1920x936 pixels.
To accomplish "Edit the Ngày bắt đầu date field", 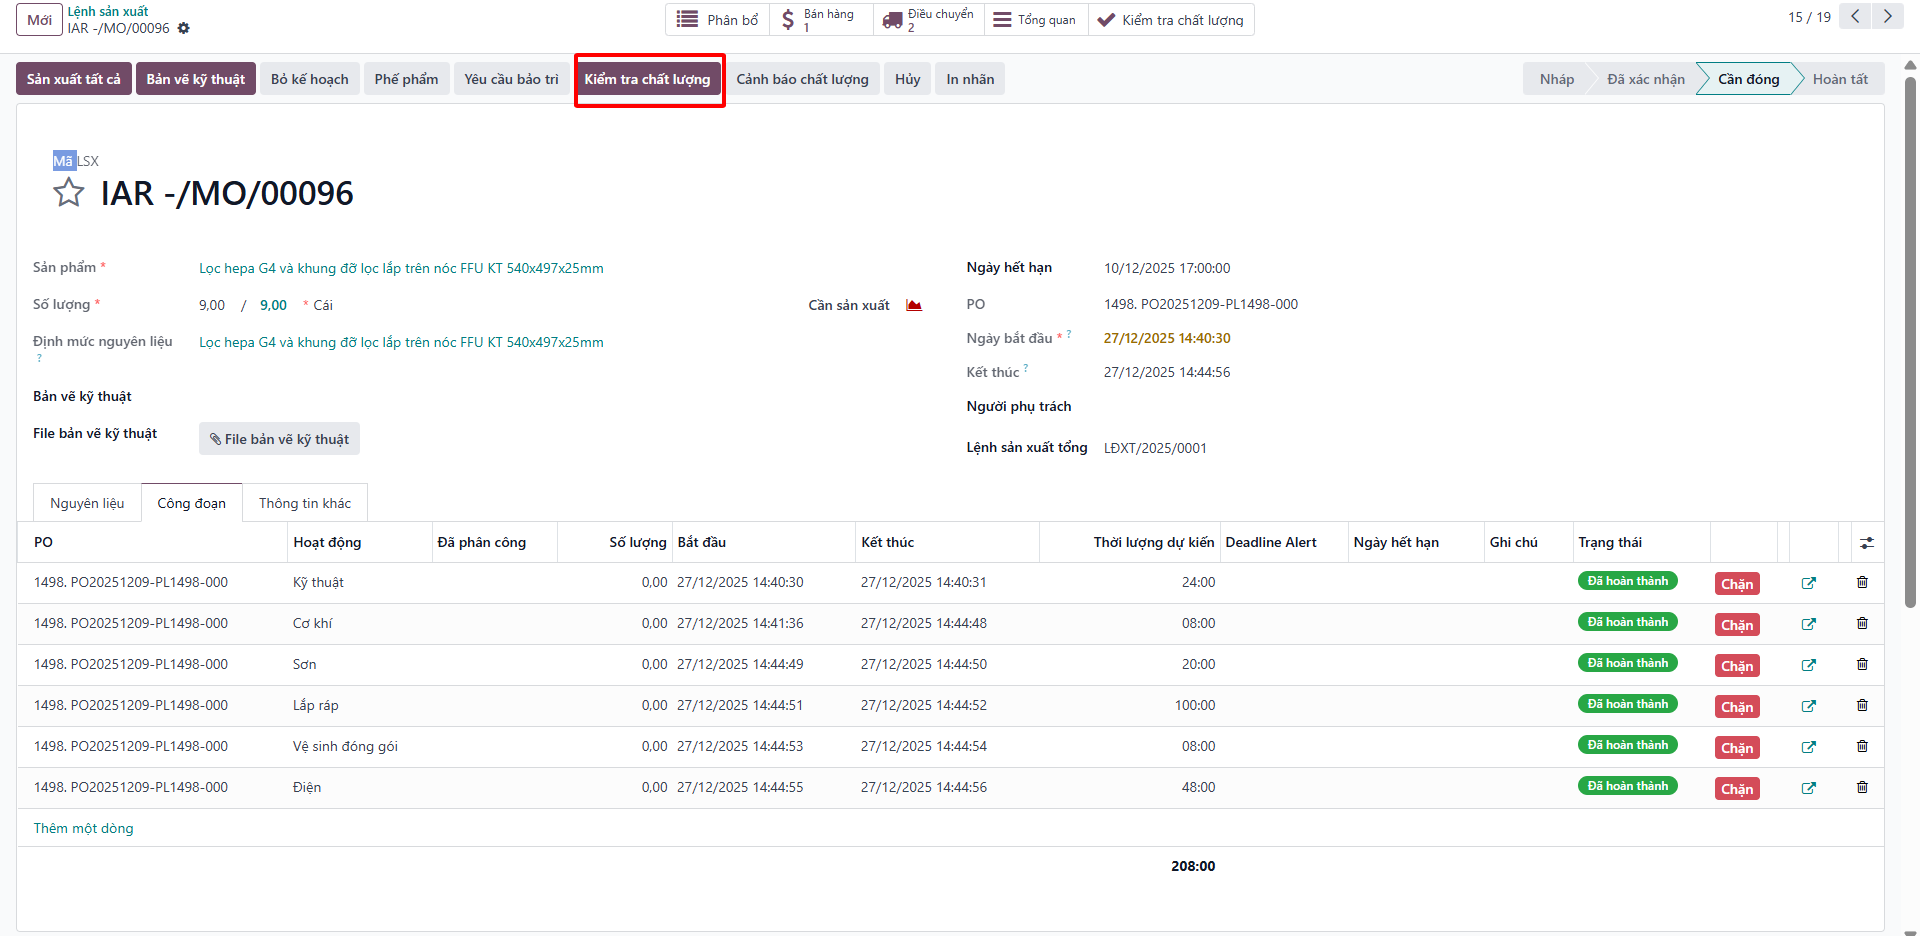I will 1167,338.
